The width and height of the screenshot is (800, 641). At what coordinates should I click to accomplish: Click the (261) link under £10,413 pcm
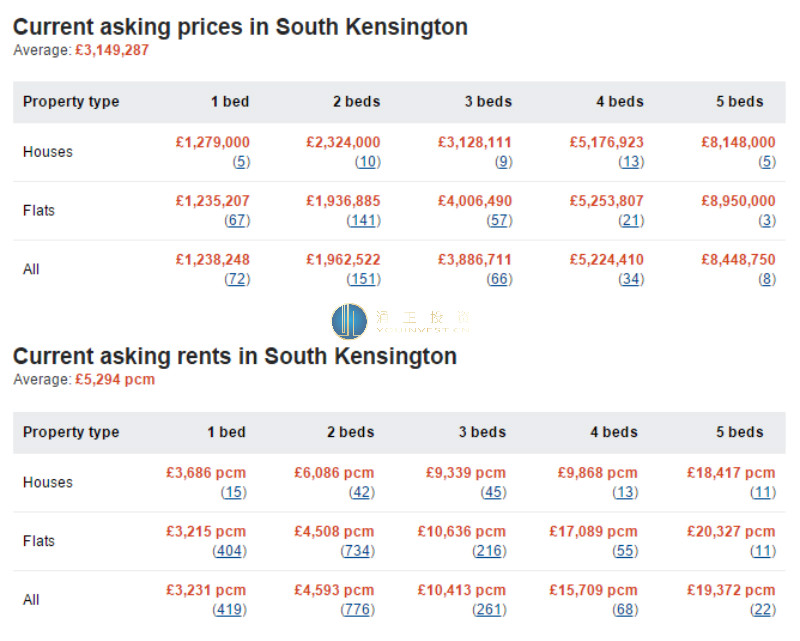[x=489, y=610]
